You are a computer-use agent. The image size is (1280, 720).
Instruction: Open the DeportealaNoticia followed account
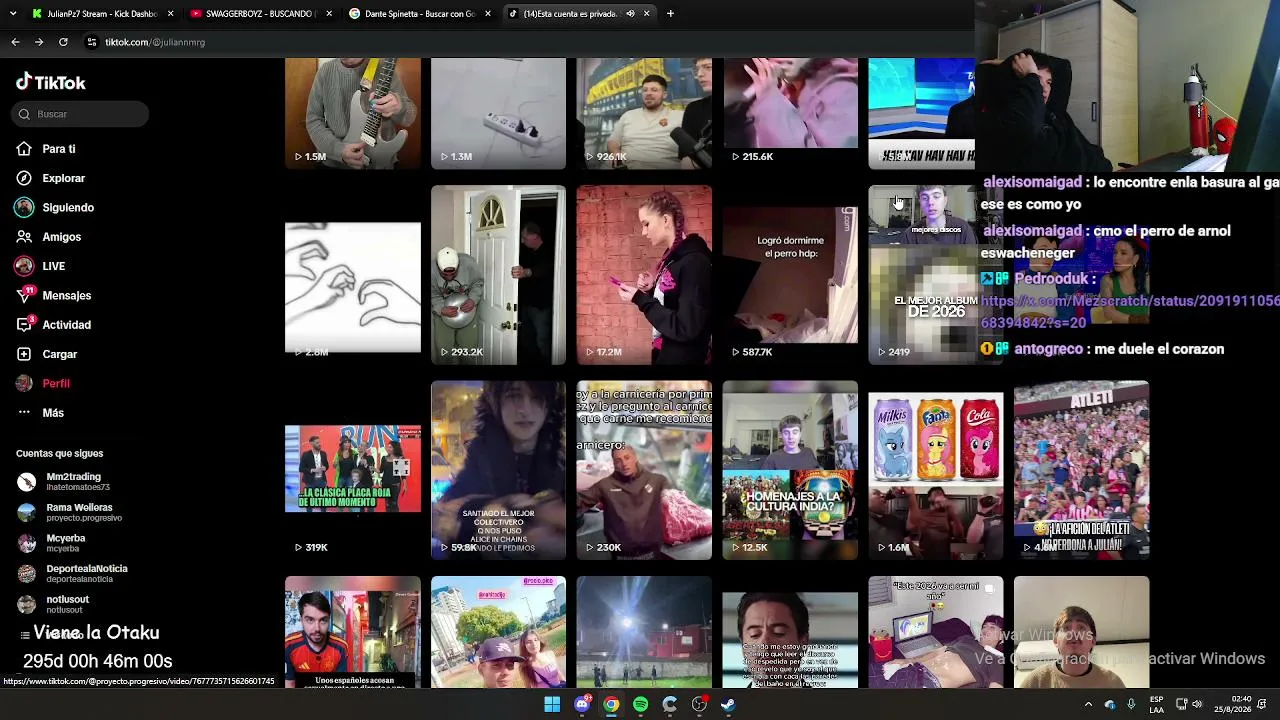(80, 573)
